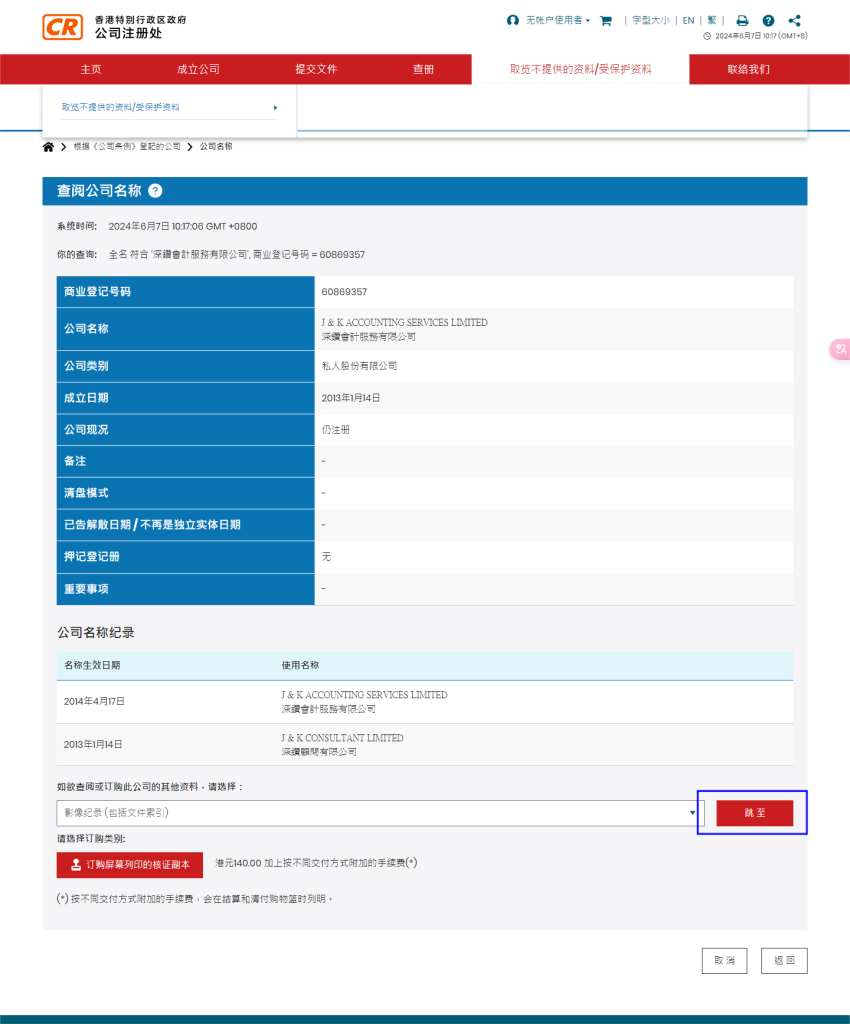Open the 成立公司 menu tab
850x1024 pixels.
198,69
